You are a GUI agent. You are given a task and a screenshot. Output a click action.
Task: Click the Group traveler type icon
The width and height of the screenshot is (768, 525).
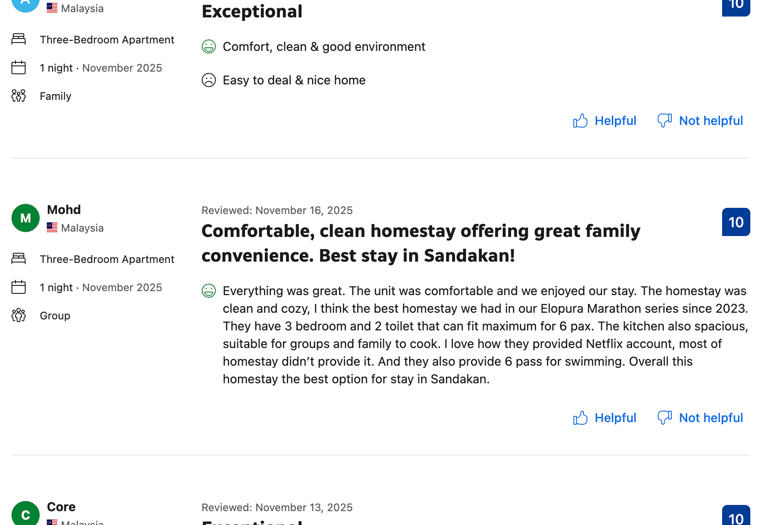[x=19, y=315]
